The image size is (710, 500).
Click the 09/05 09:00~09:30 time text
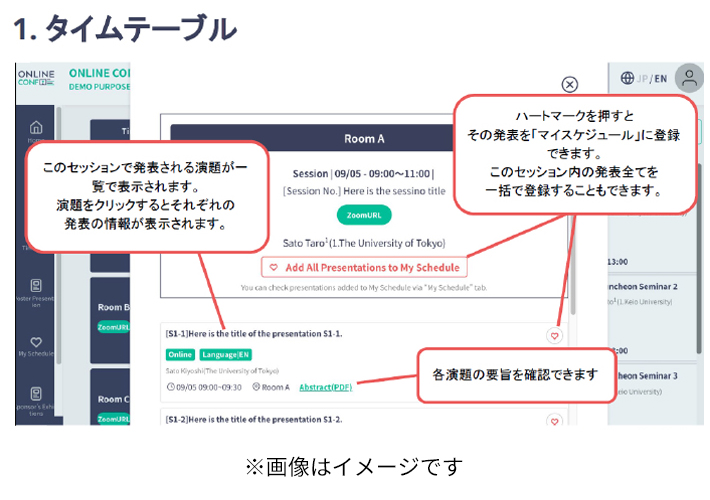[204, 387]
